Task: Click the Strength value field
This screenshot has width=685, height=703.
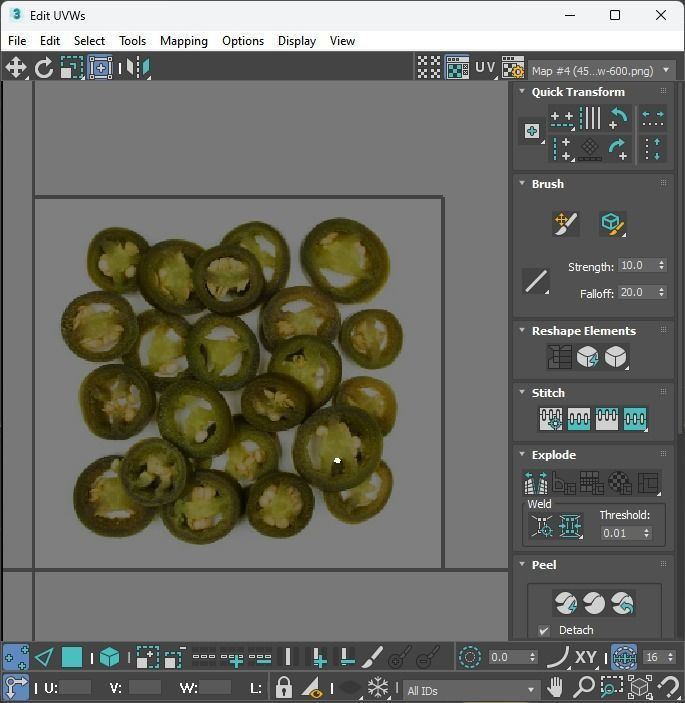Action: click(x=637, y=265)
